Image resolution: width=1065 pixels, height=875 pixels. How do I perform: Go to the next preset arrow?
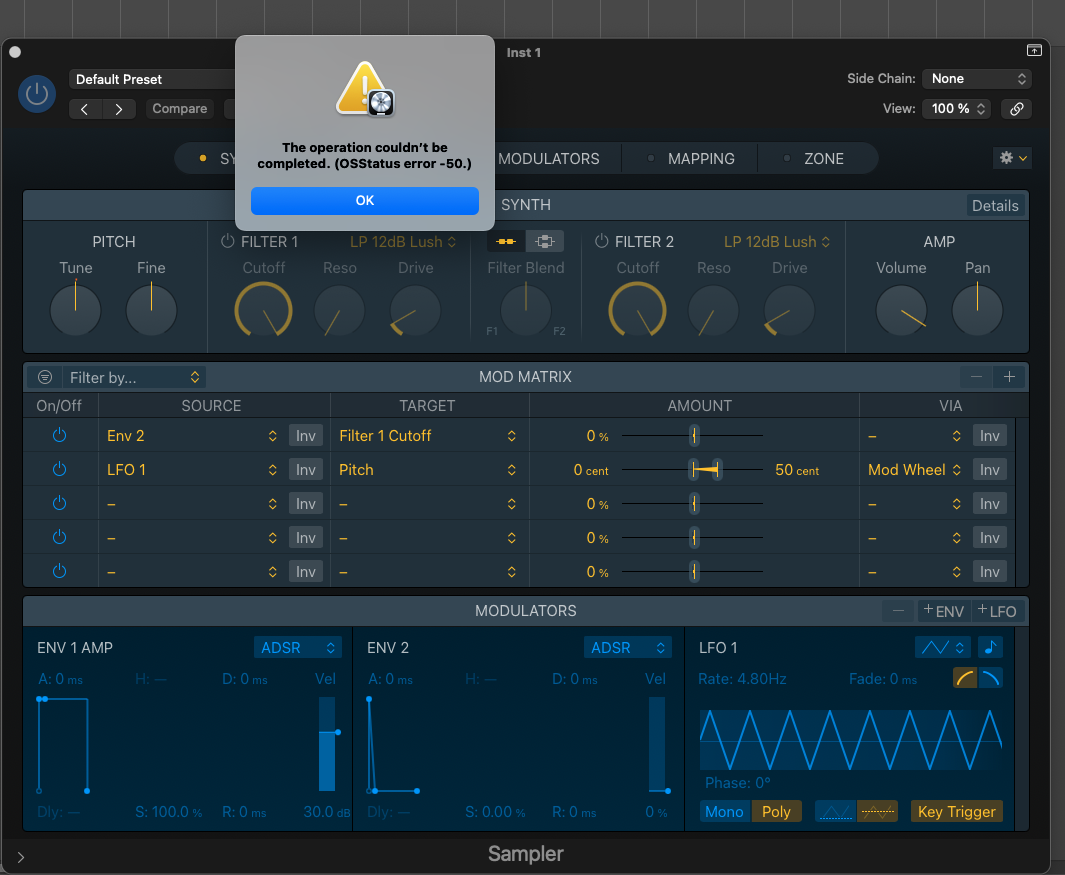pos(119,109)
